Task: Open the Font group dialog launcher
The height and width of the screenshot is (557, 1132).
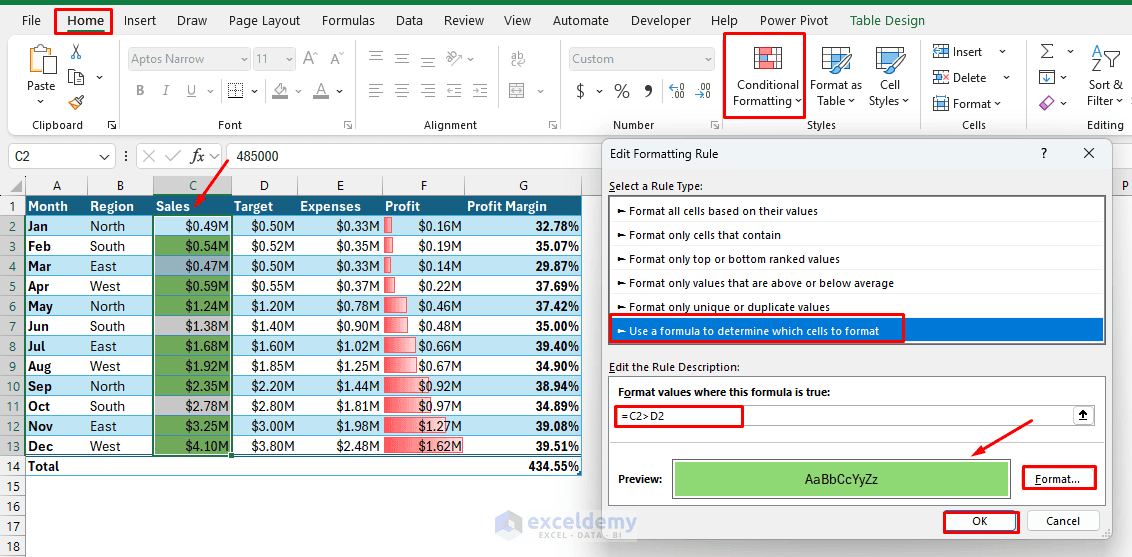Action: coord(349,126)
